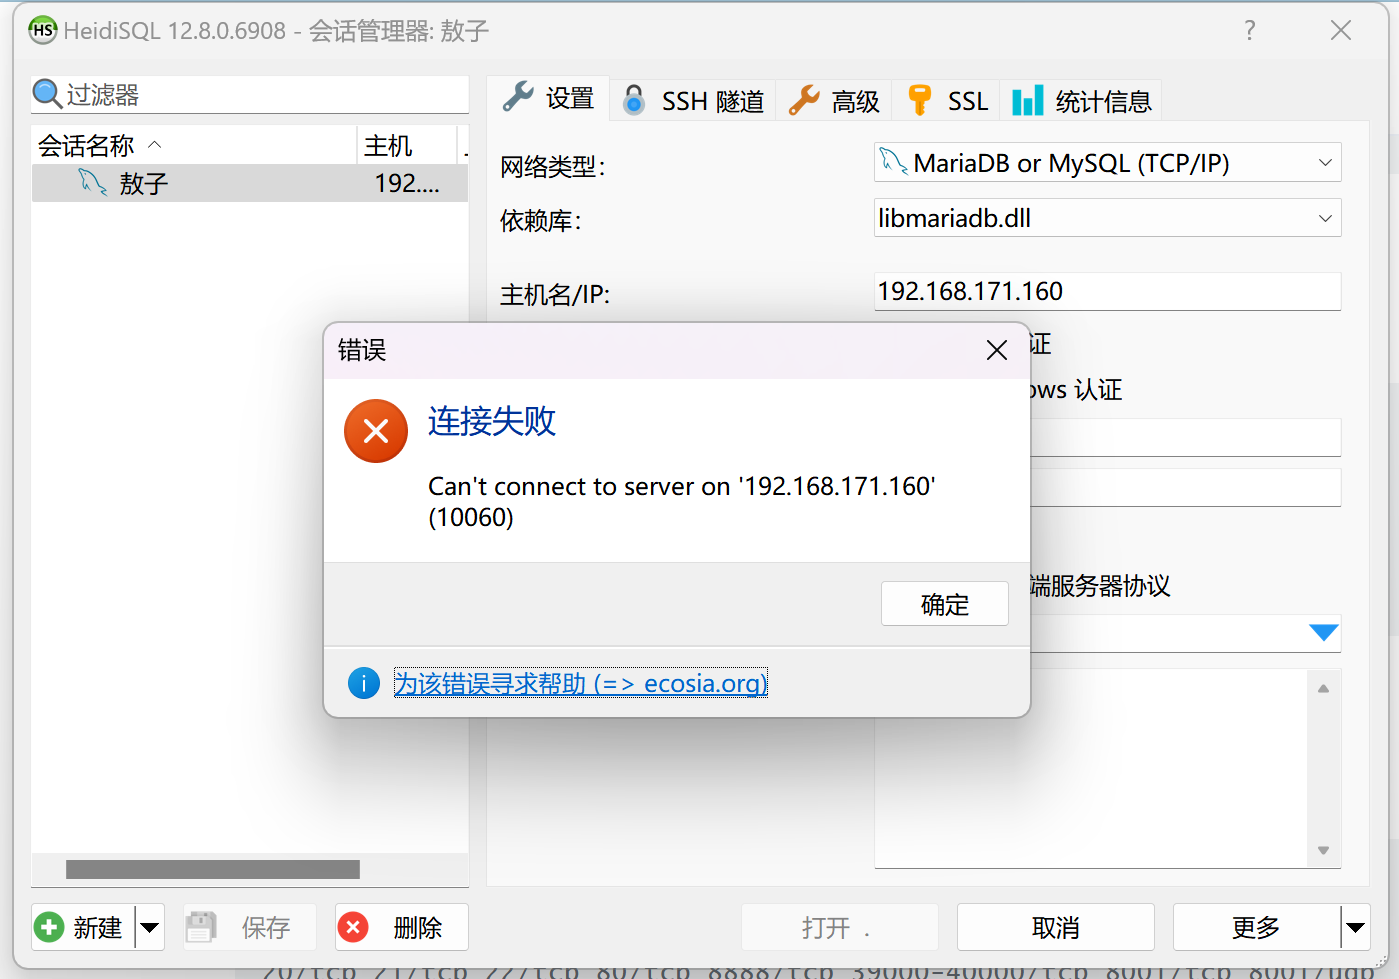1399x979 pixels.
Task: Click the blue info icon in dialog
Action: coord(364,683)
